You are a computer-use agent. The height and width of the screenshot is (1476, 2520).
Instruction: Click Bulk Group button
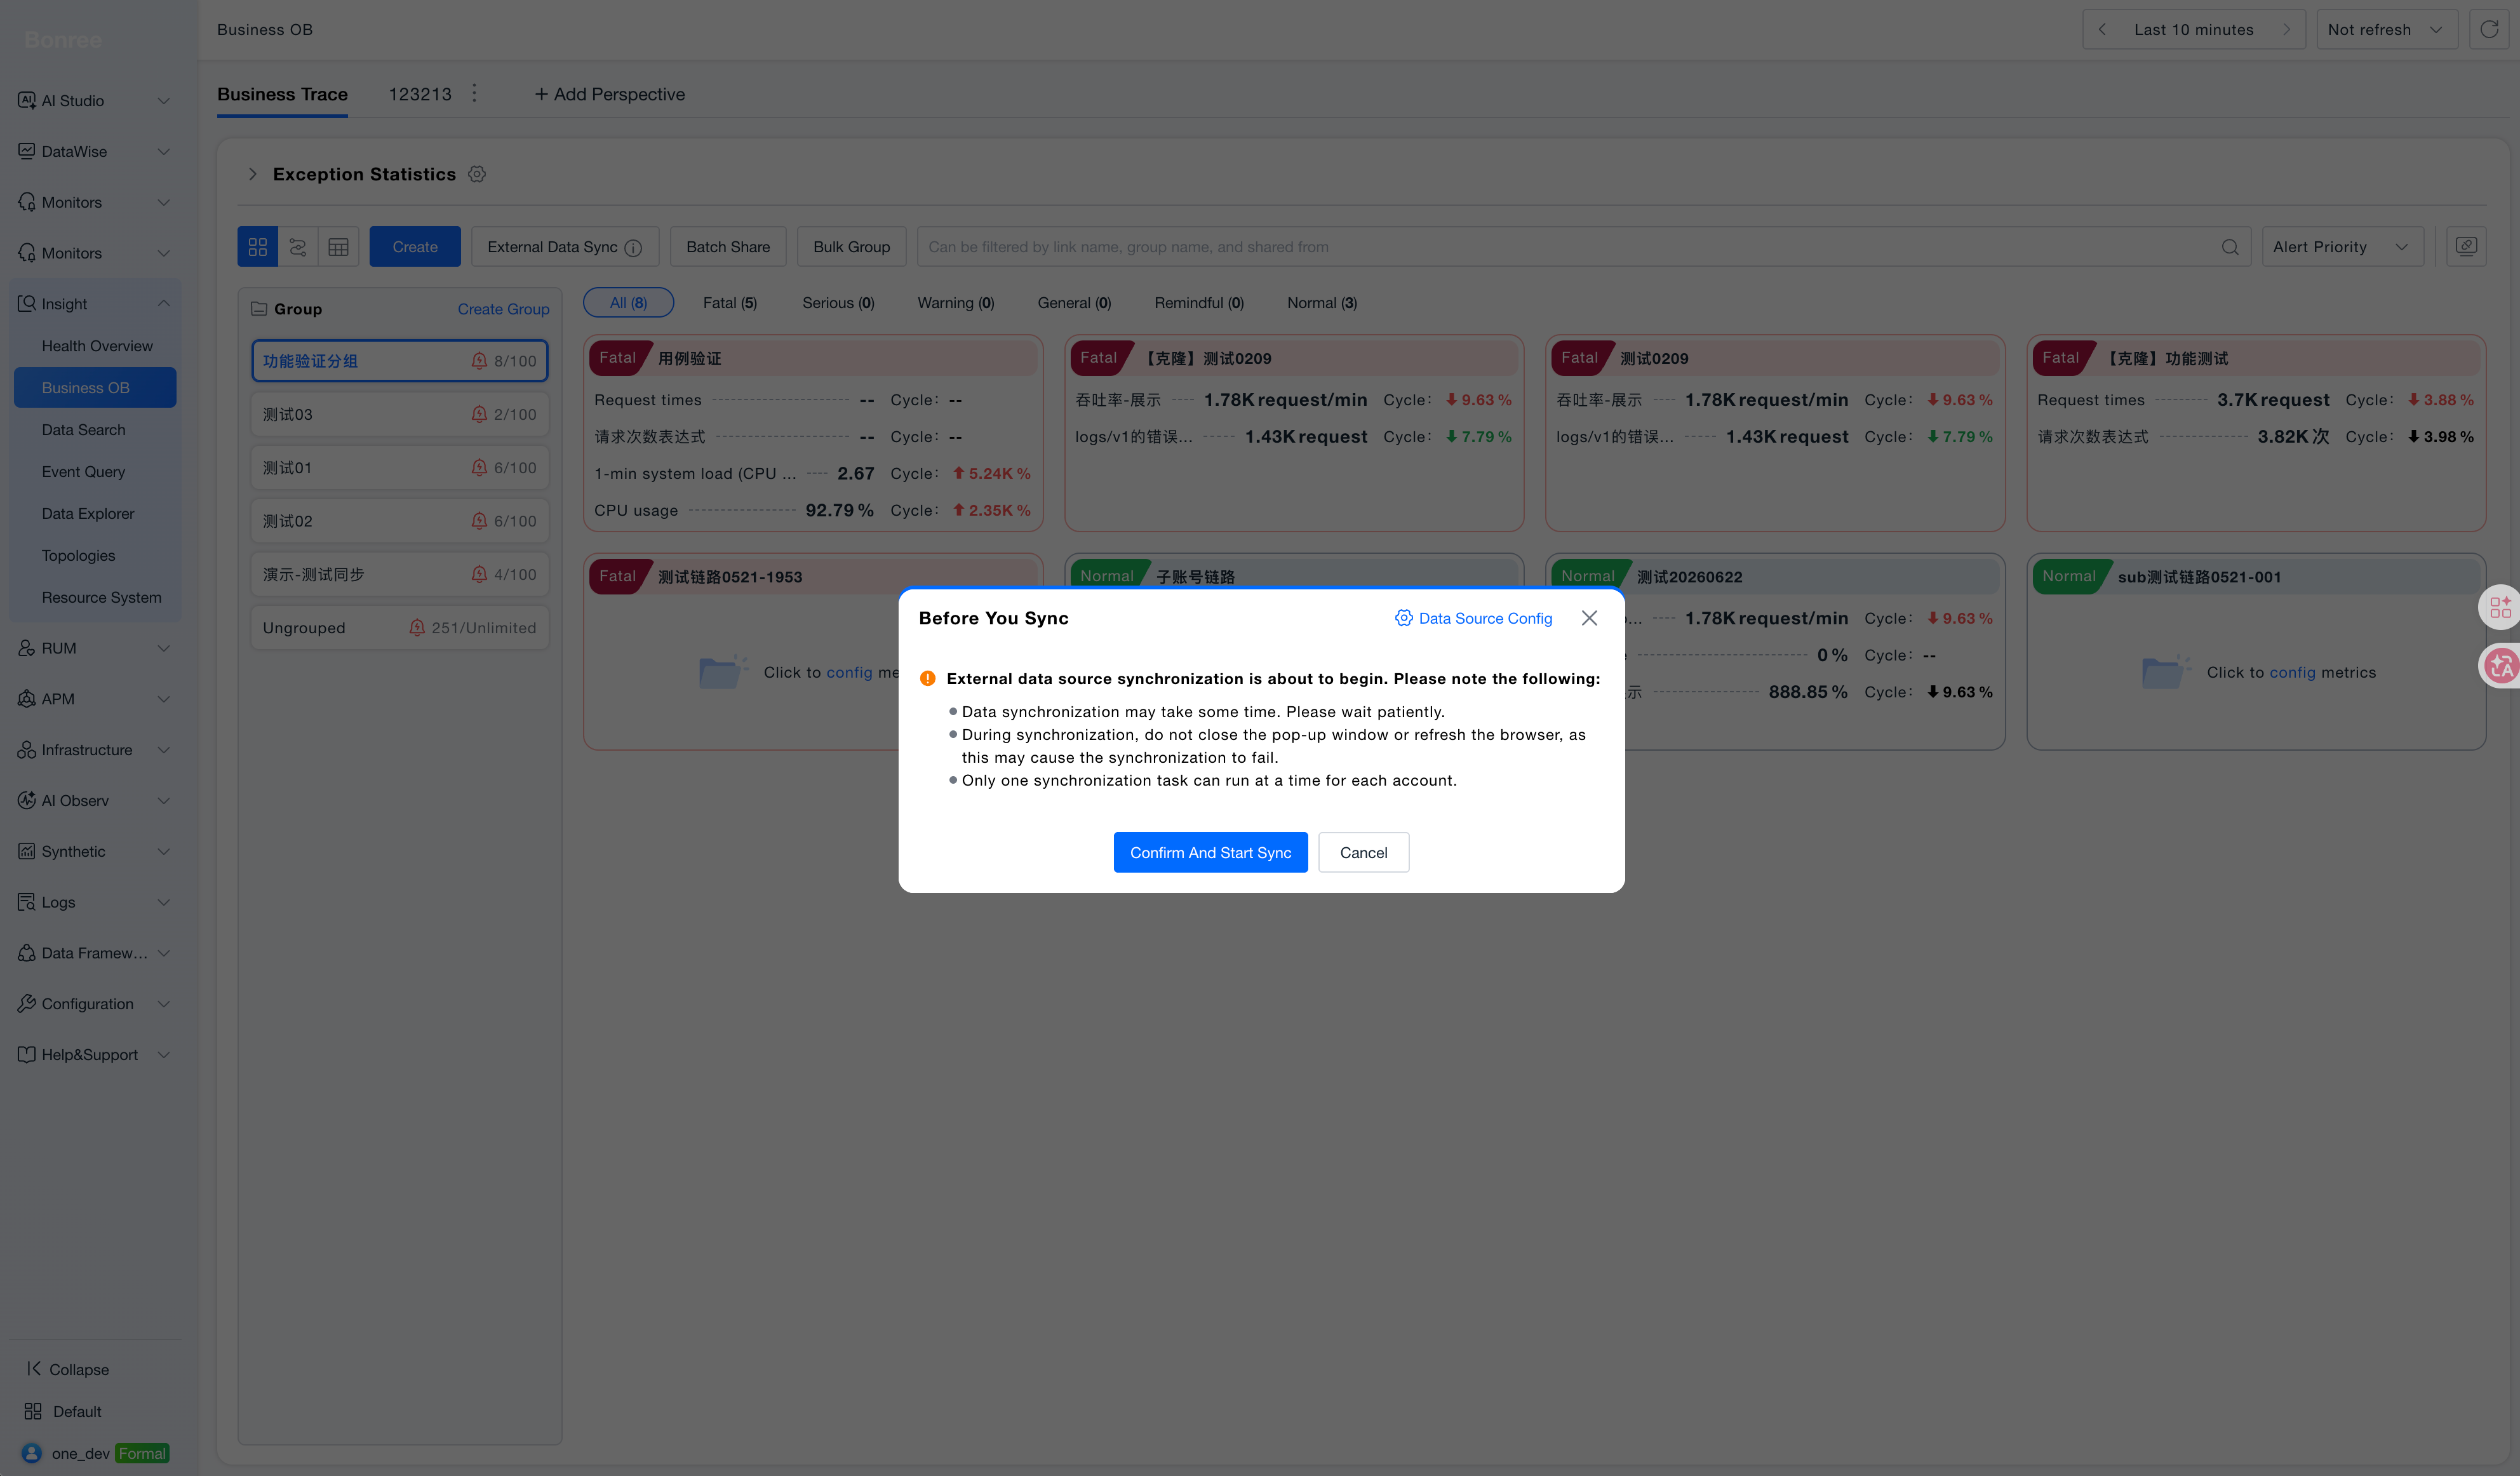tap(851, 246)
